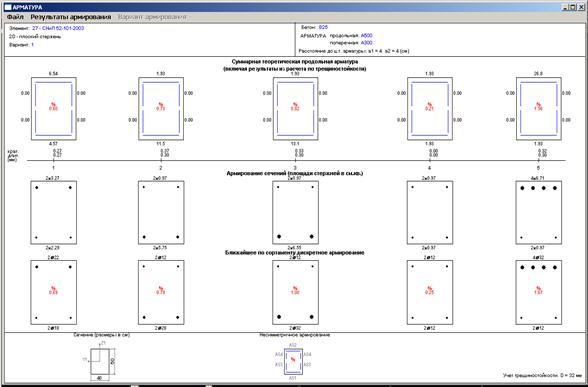Click the продольная rebar class A500
This screenshot has width=588, height=387.
(x=367, y=36)
